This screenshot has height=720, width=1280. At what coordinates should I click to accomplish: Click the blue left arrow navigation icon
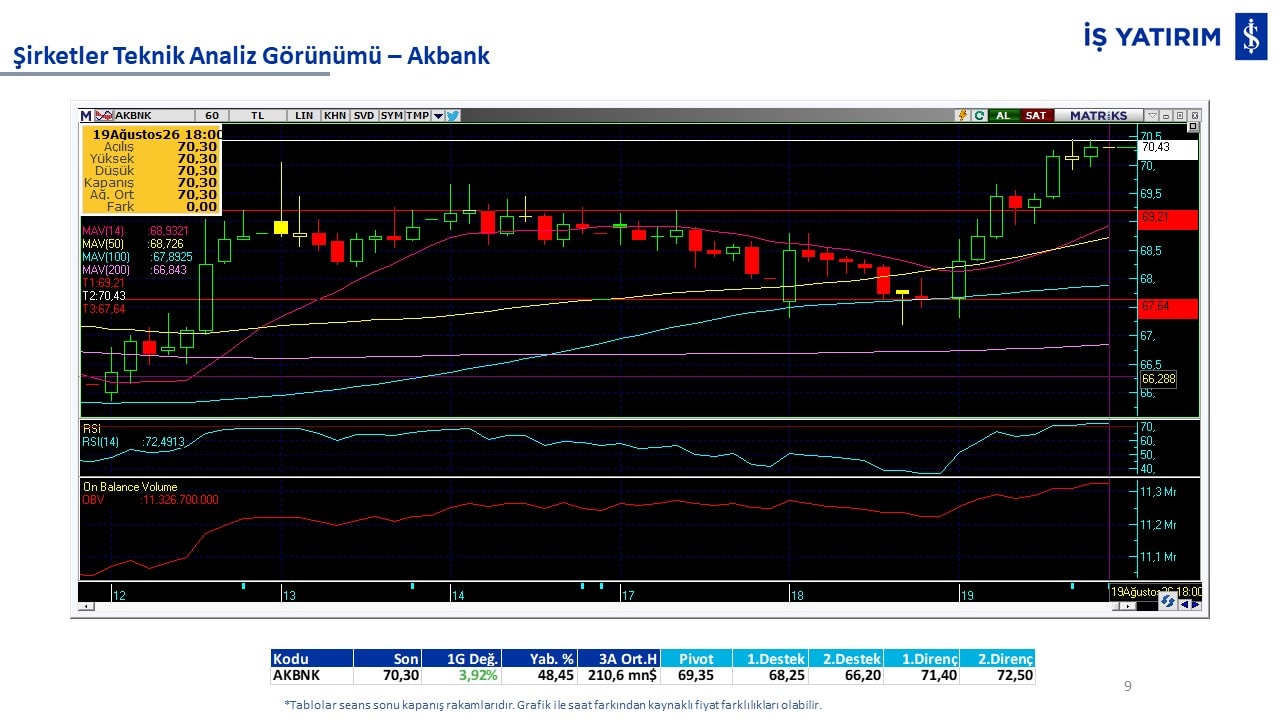[1184, 603]
